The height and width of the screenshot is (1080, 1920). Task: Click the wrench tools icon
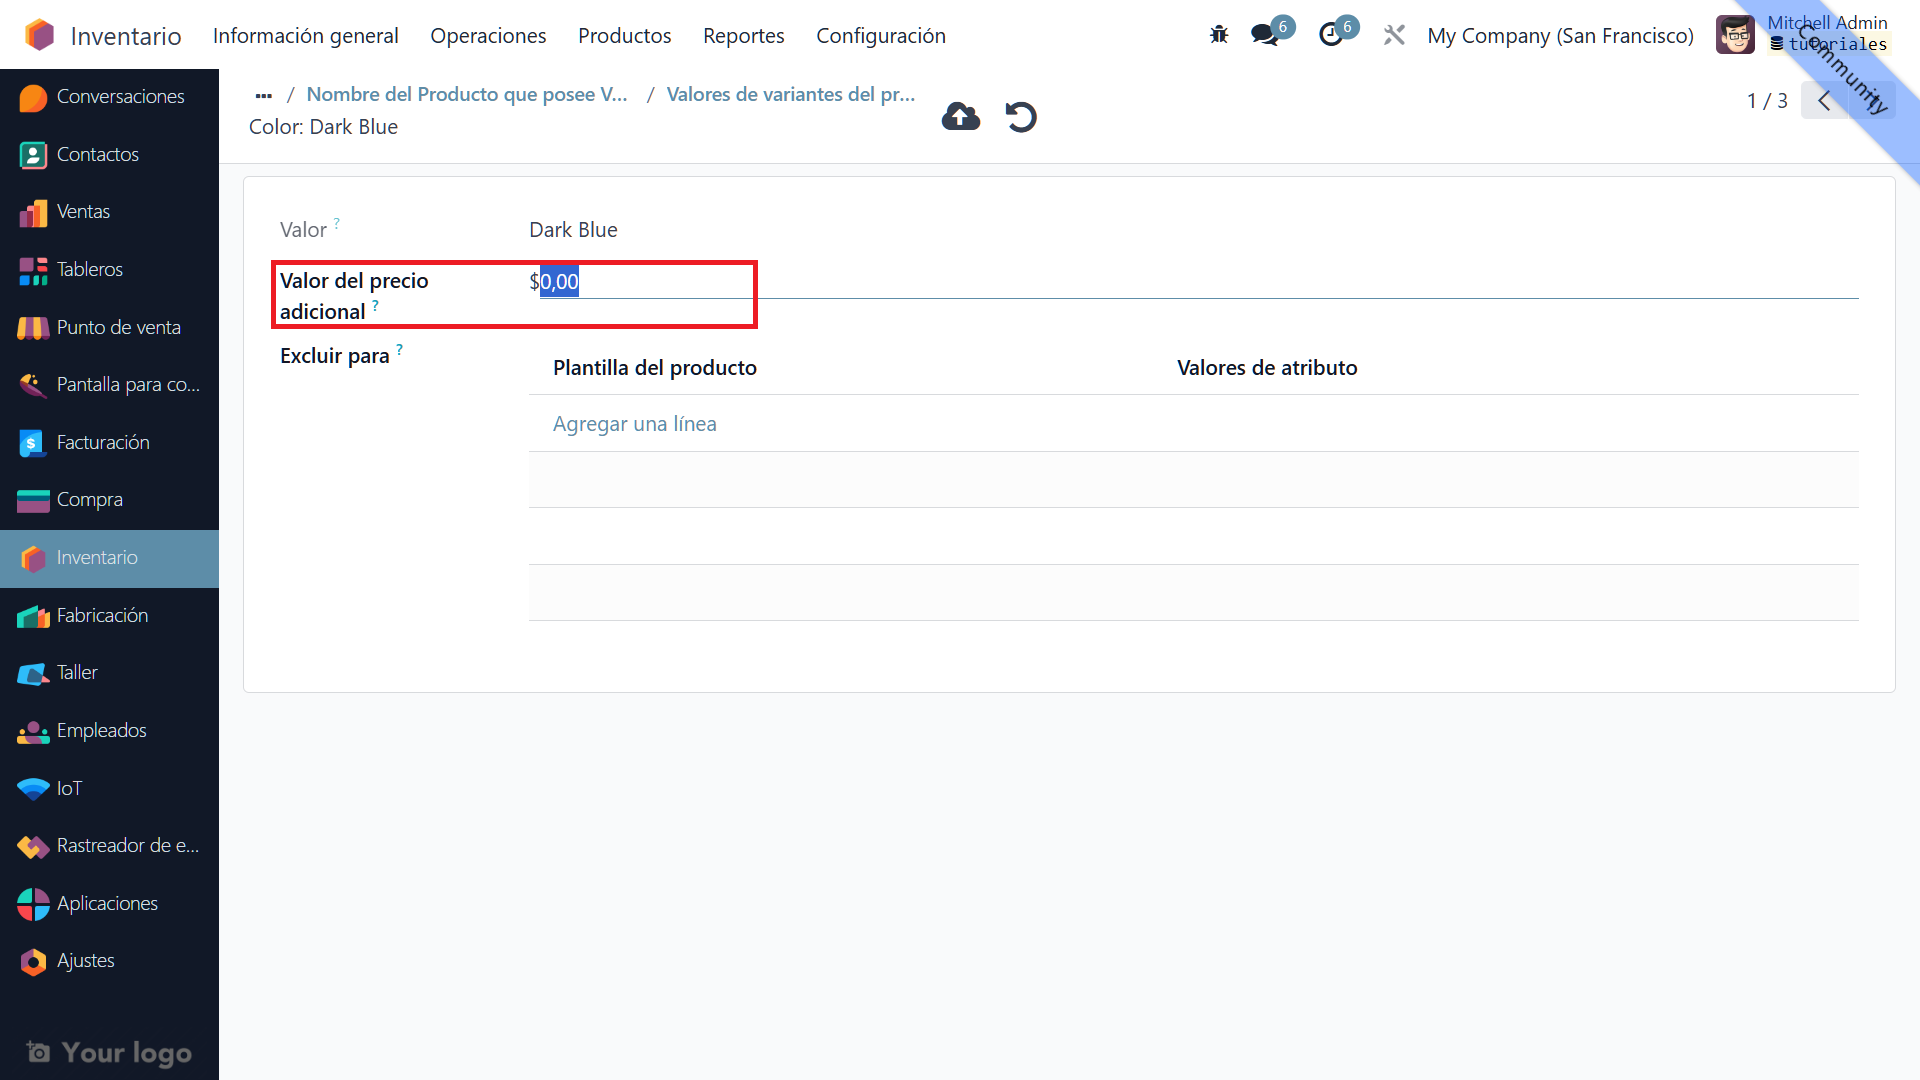coord(1394,35)
